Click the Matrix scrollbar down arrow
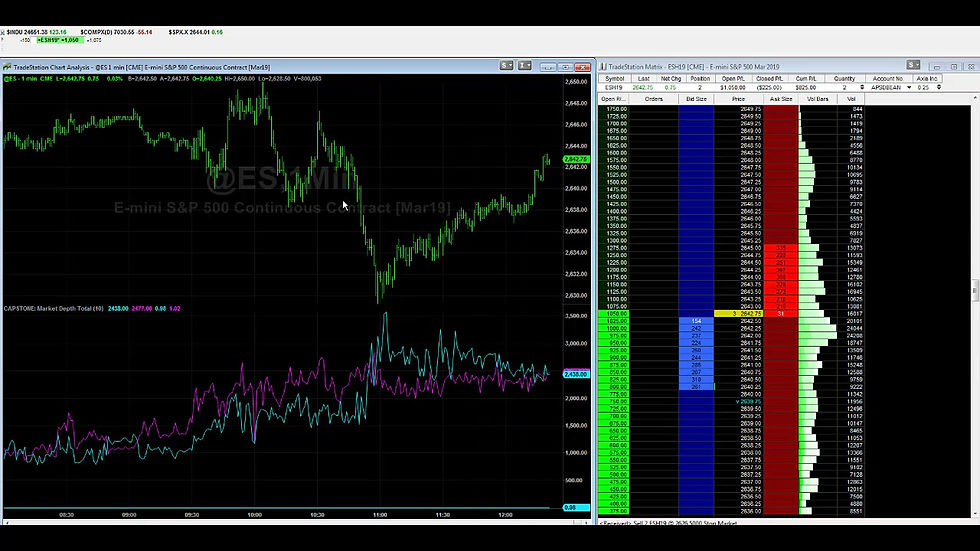This screenshot has width=980, height=551. tap(976, 515)
